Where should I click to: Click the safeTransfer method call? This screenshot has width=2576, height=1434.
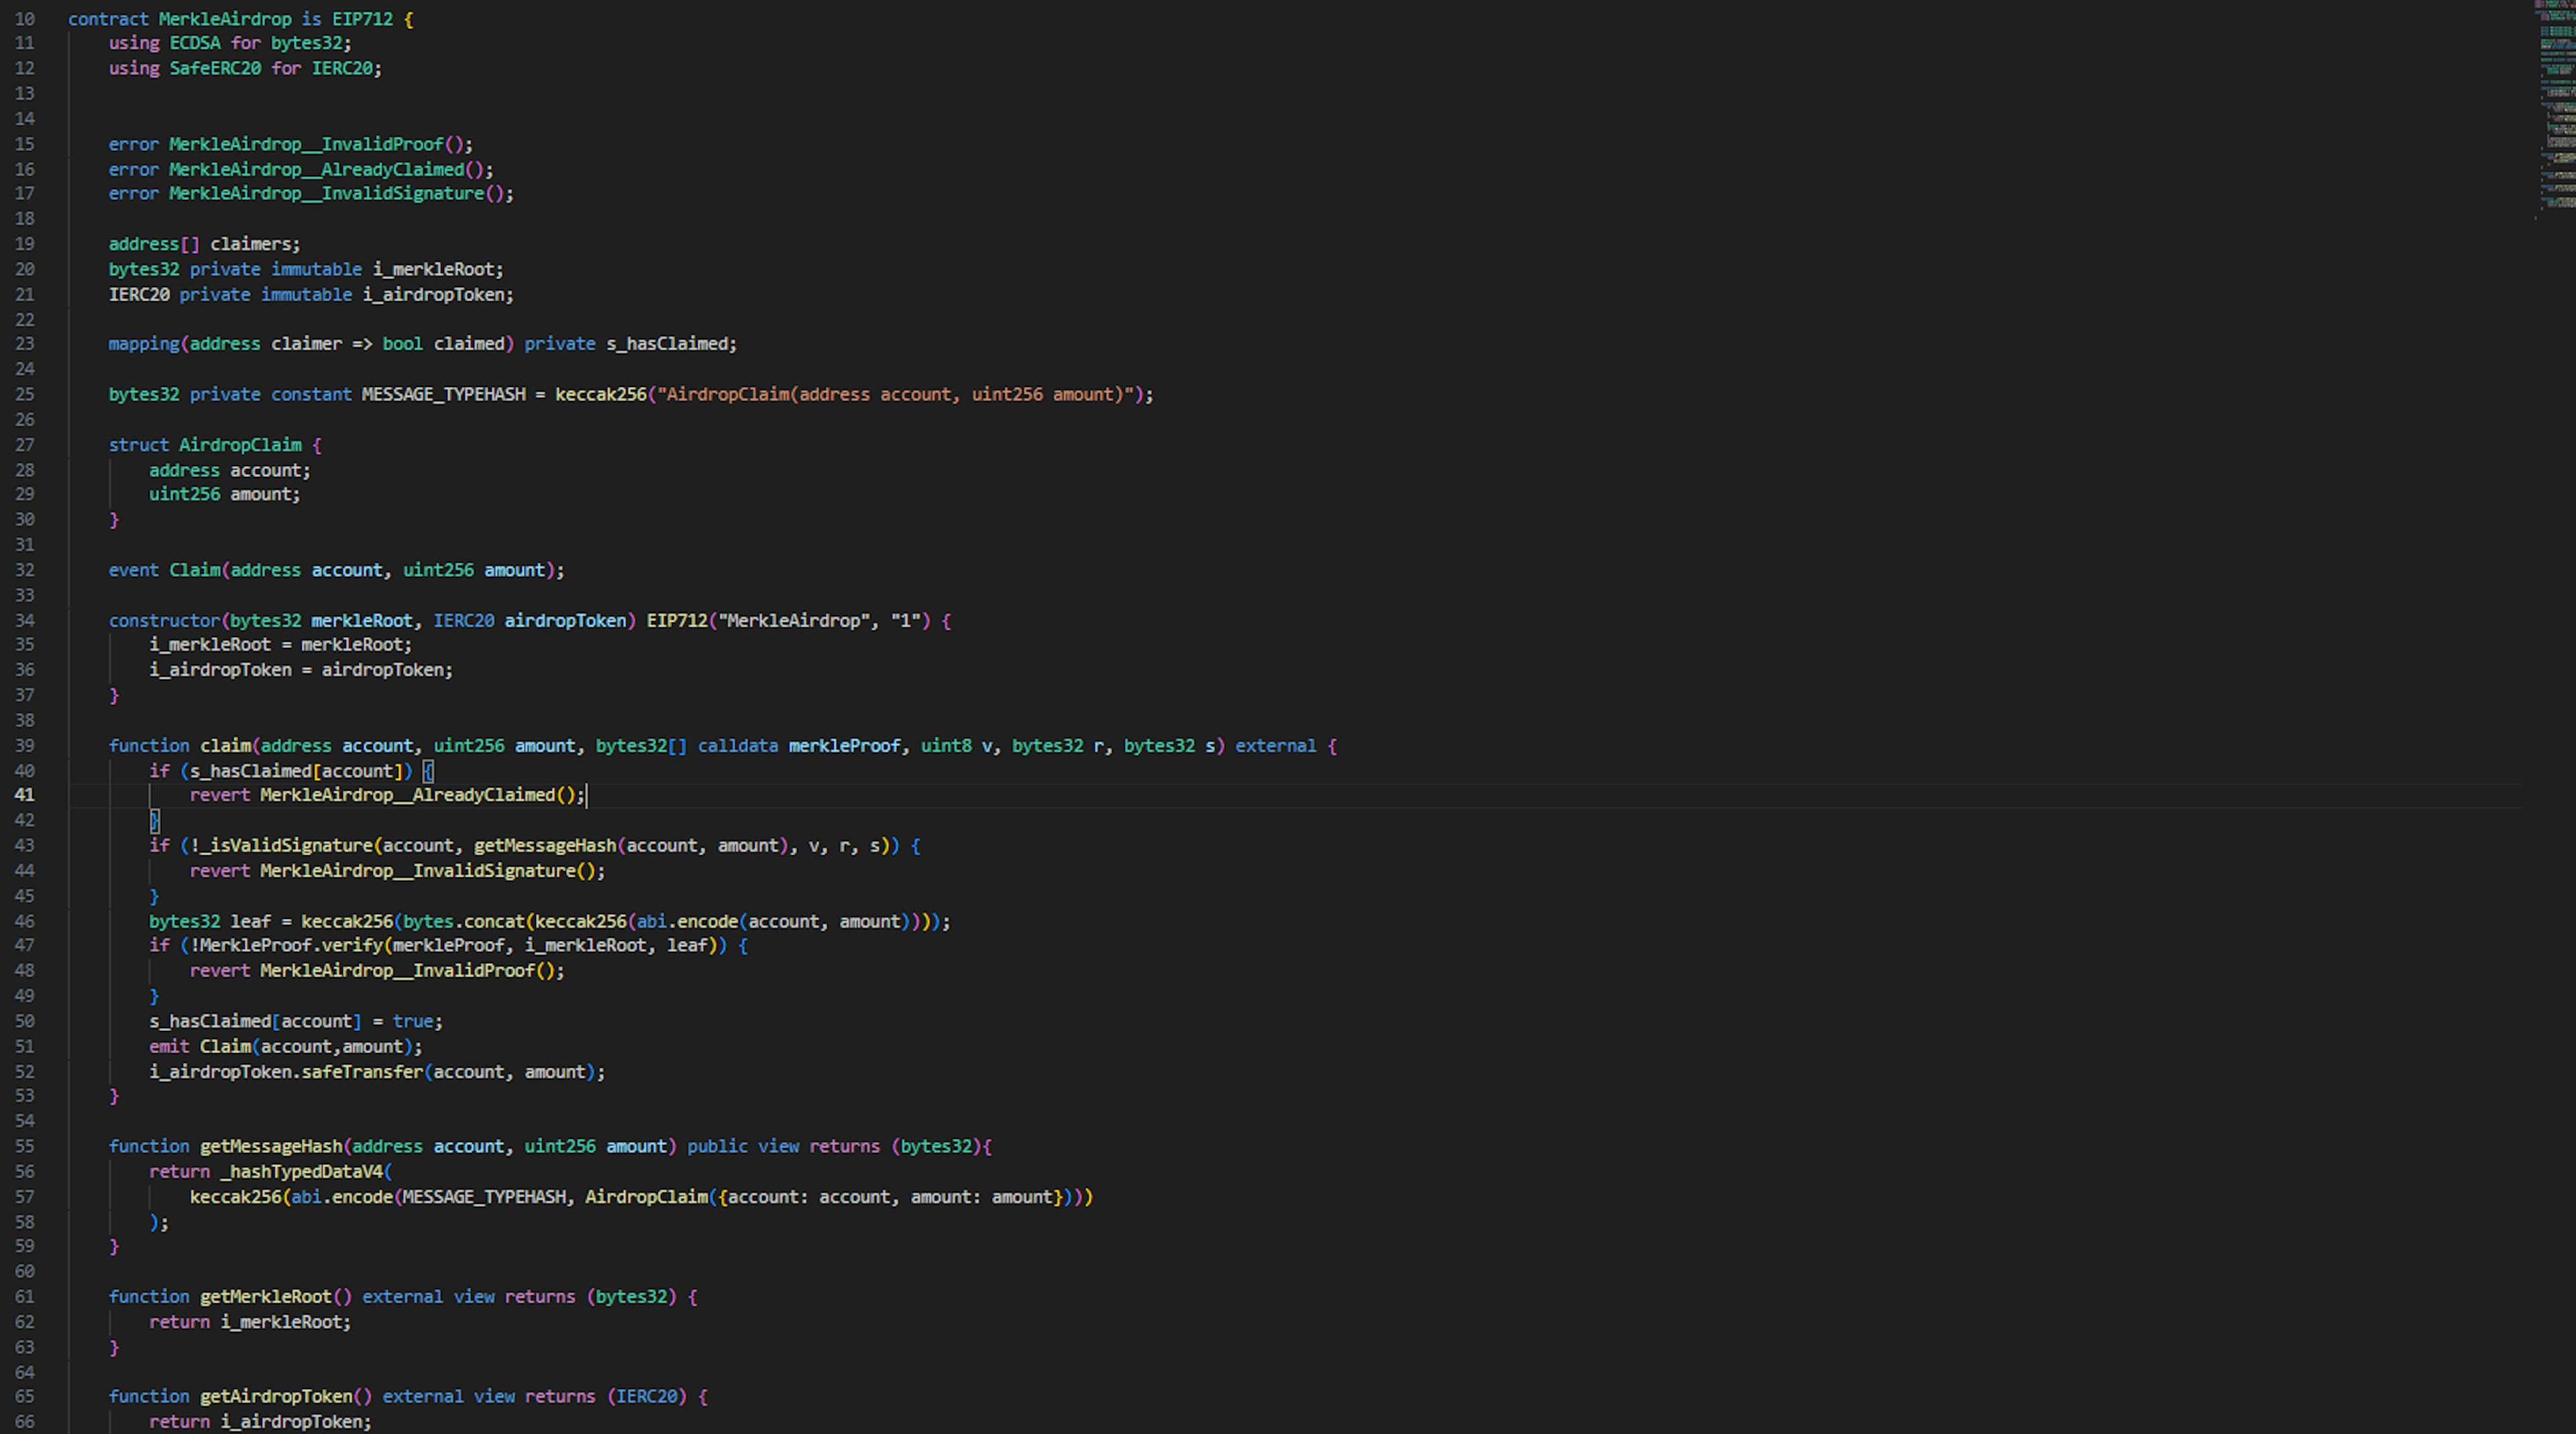click(362, 1072)
